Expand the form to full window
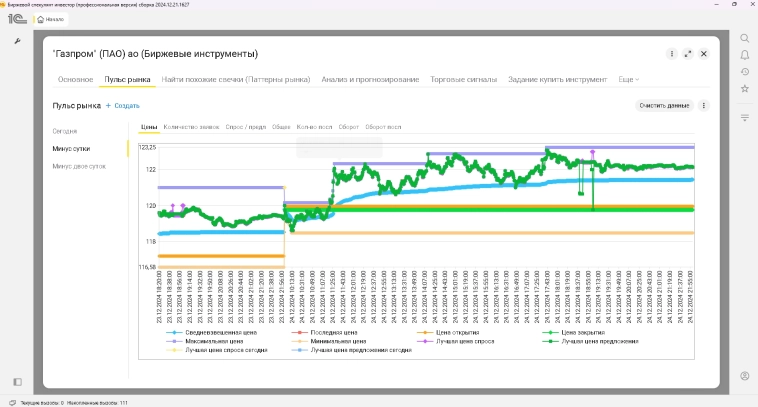 [688, 54]
